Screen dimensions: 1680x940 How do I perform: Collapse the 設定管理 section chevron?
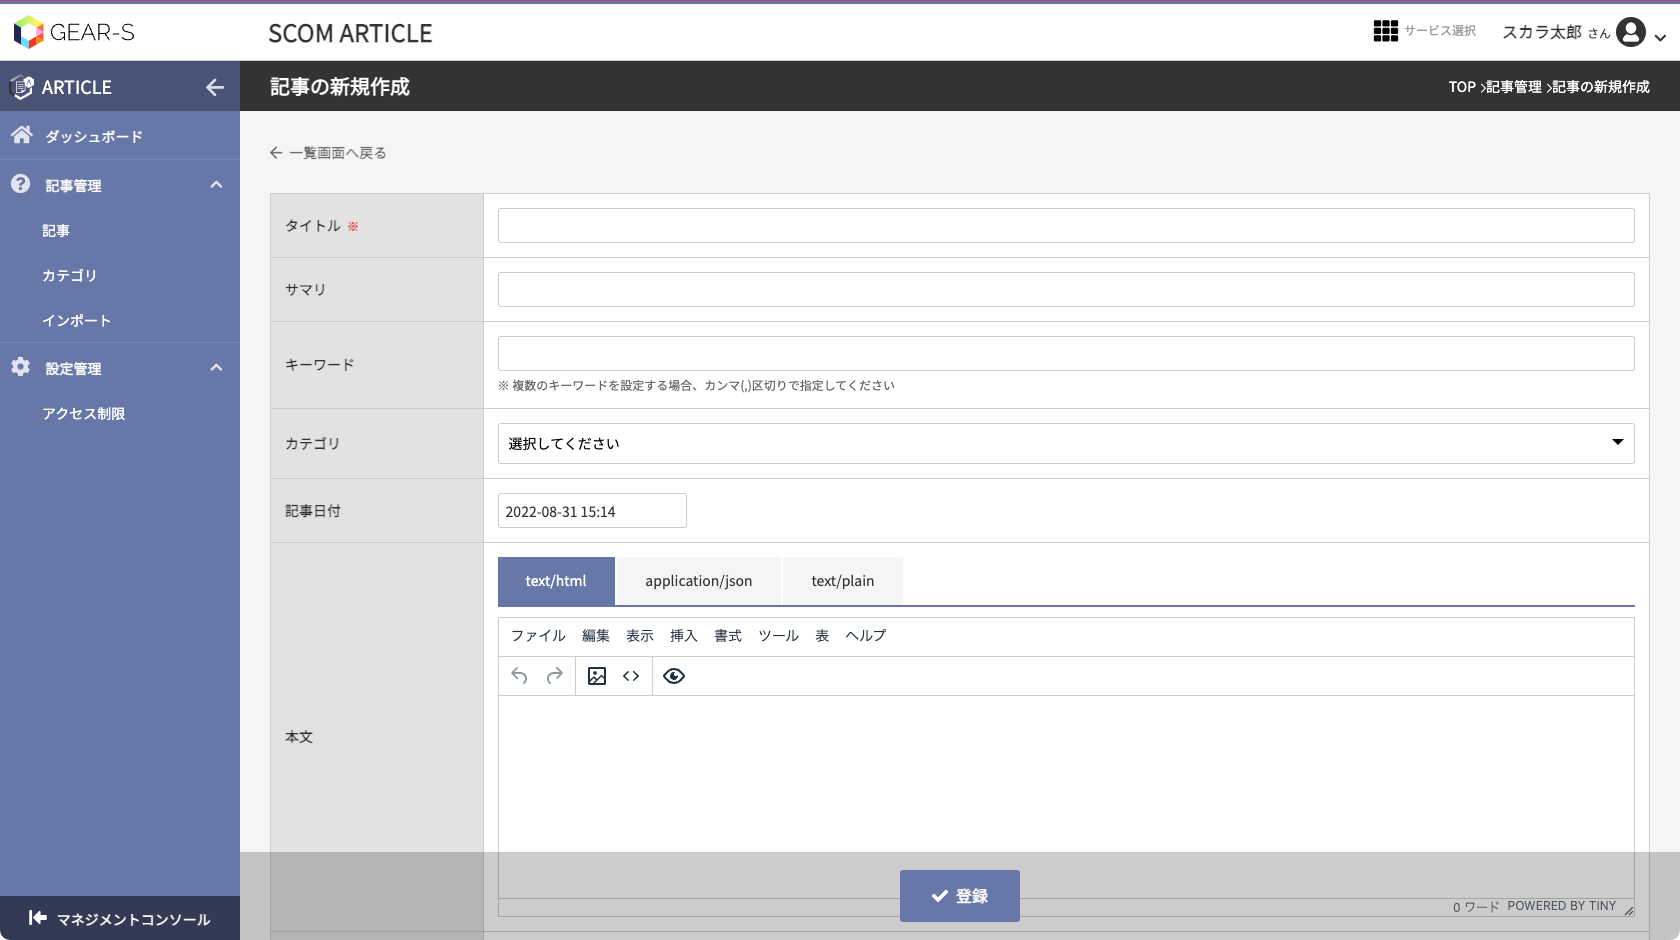point(216,368)
